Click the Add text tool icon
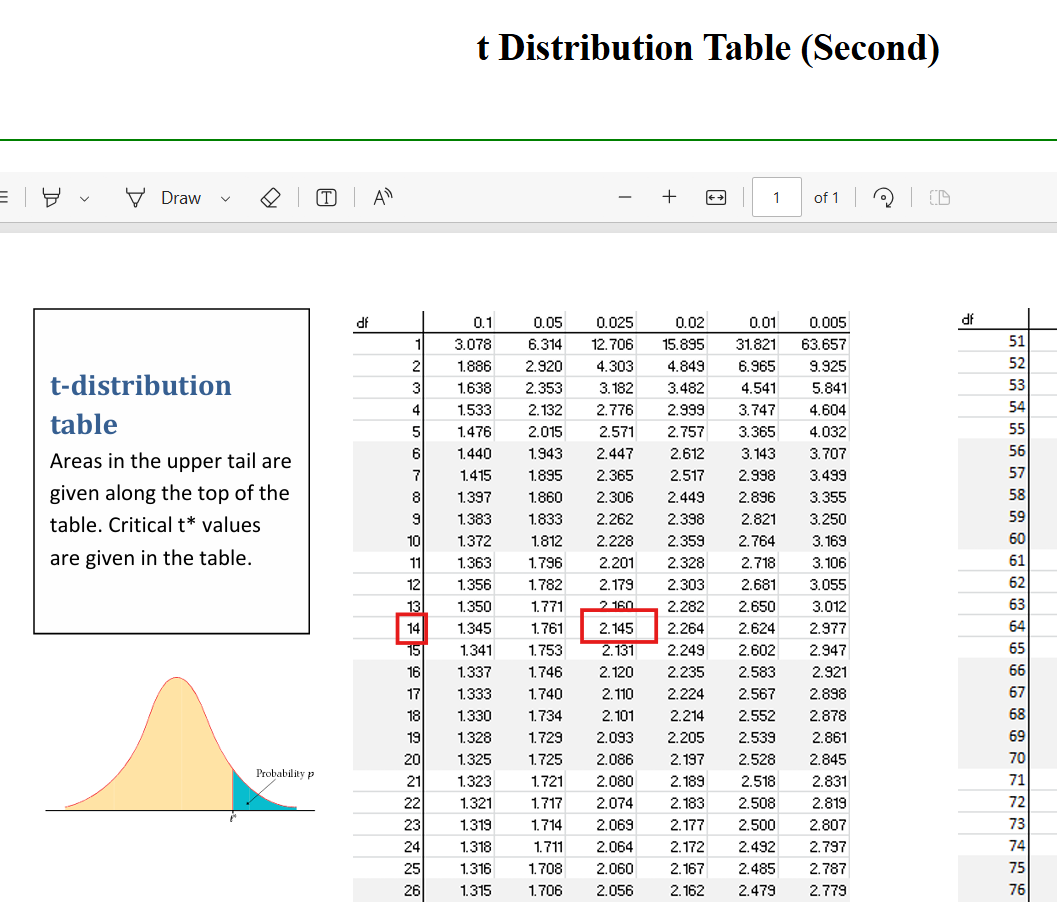 pyautogui.click(x=326, y=198)
